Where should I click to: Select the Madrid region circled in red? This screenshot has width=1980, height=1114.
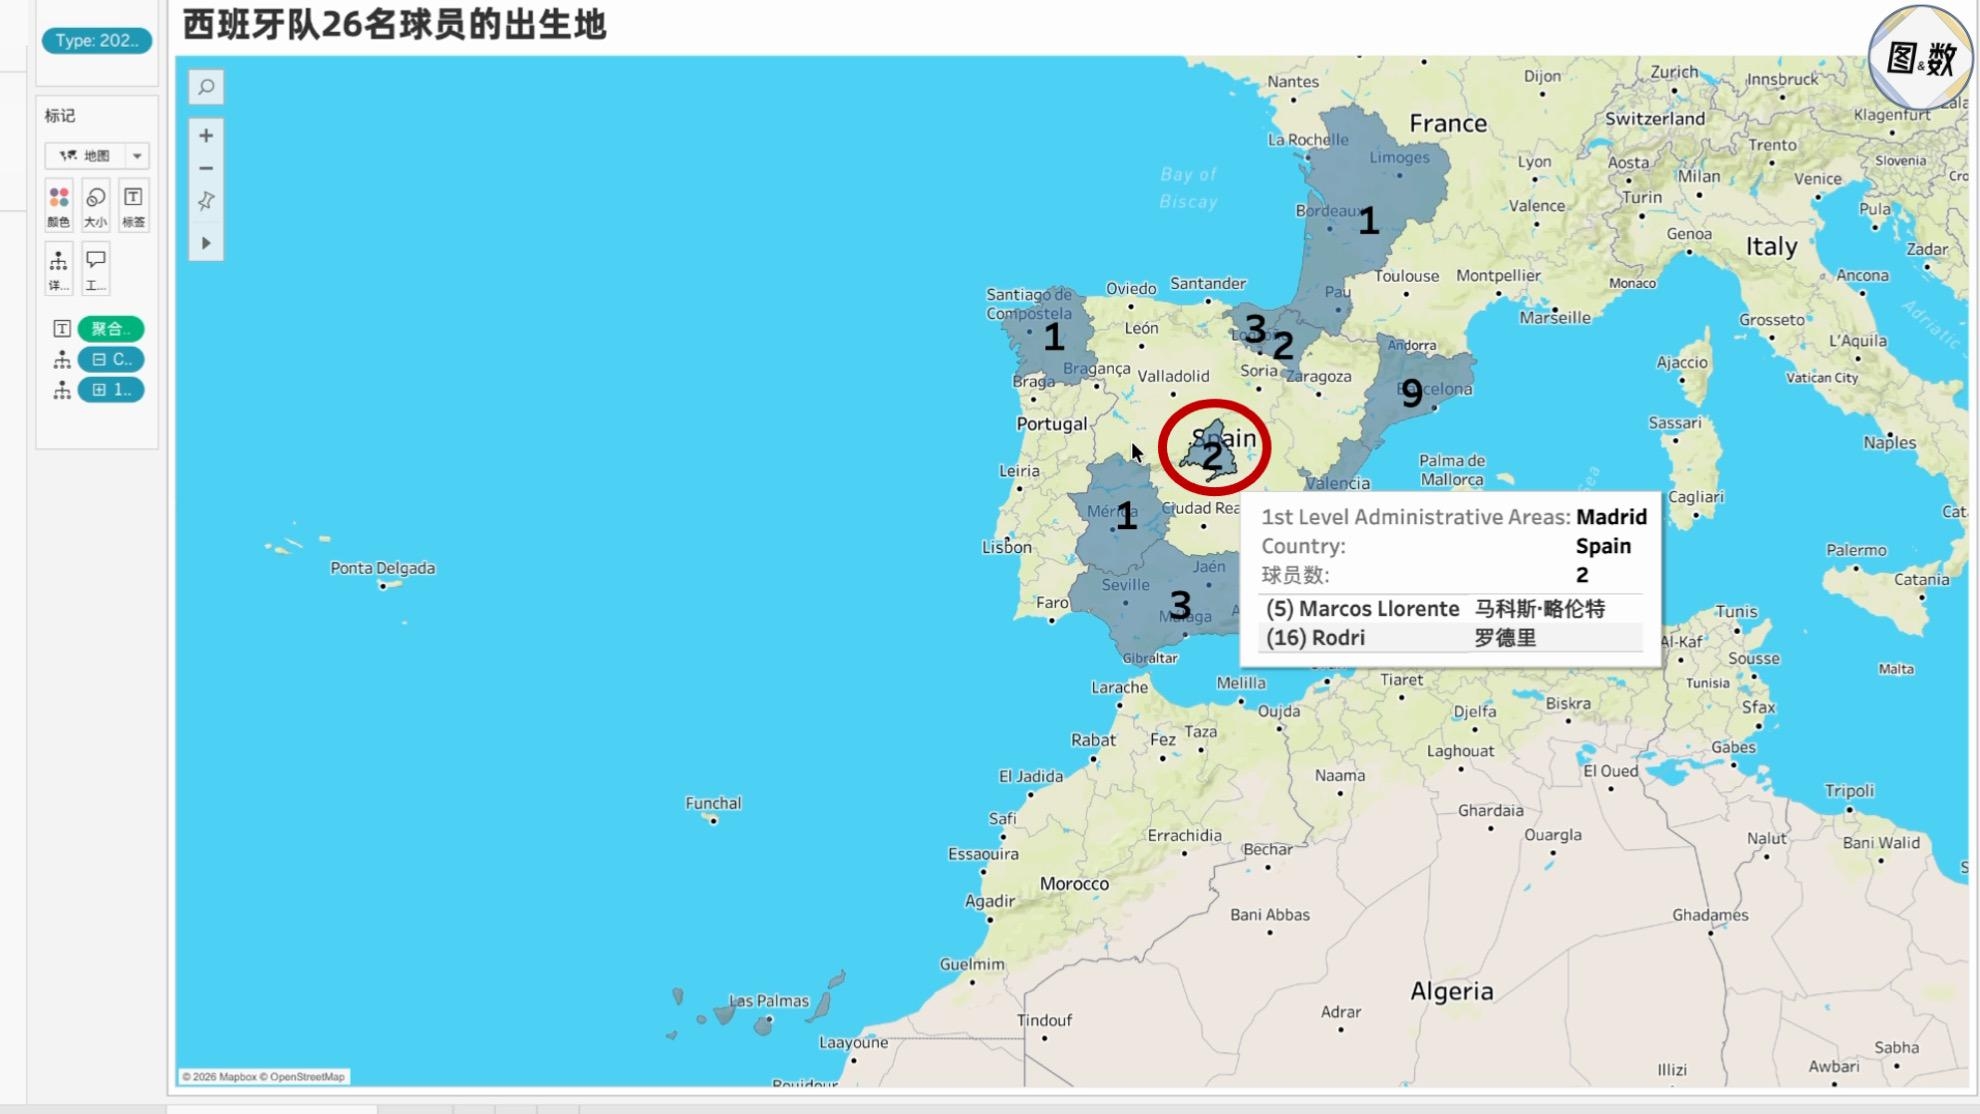[1213, 452]
